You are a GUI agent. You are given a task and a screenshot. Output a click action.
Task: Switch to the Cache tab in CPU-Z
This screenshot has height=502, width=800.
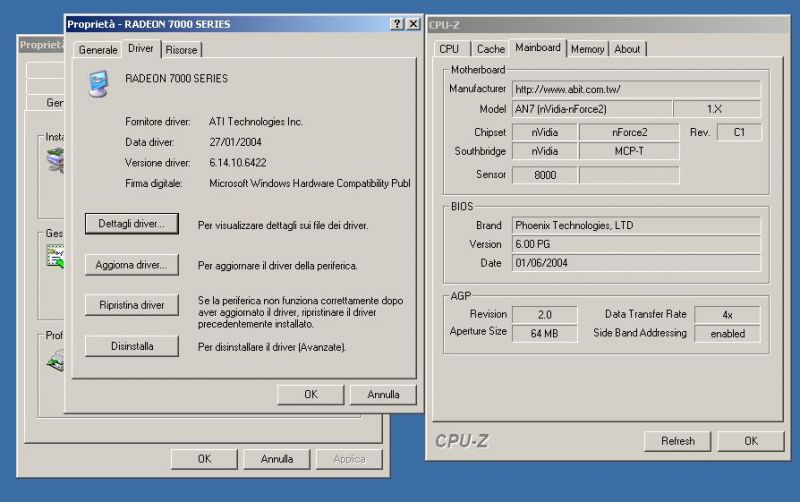click(491, 49)
